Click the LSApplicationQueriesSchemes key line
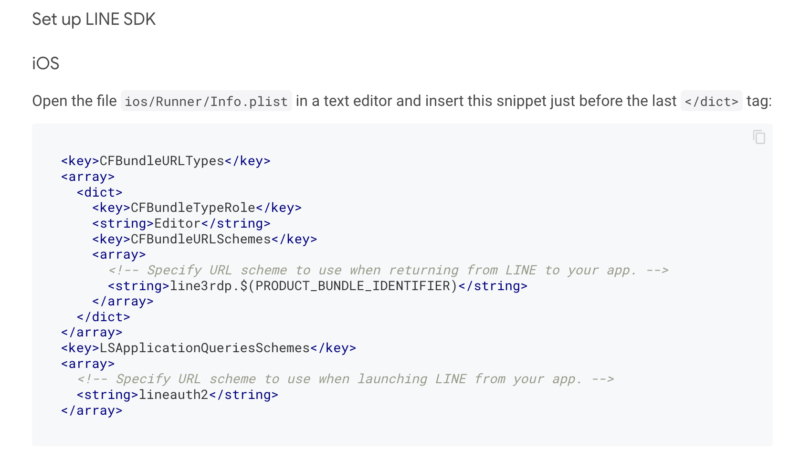The width and height of the screenshot is (800, 461). 208,348
